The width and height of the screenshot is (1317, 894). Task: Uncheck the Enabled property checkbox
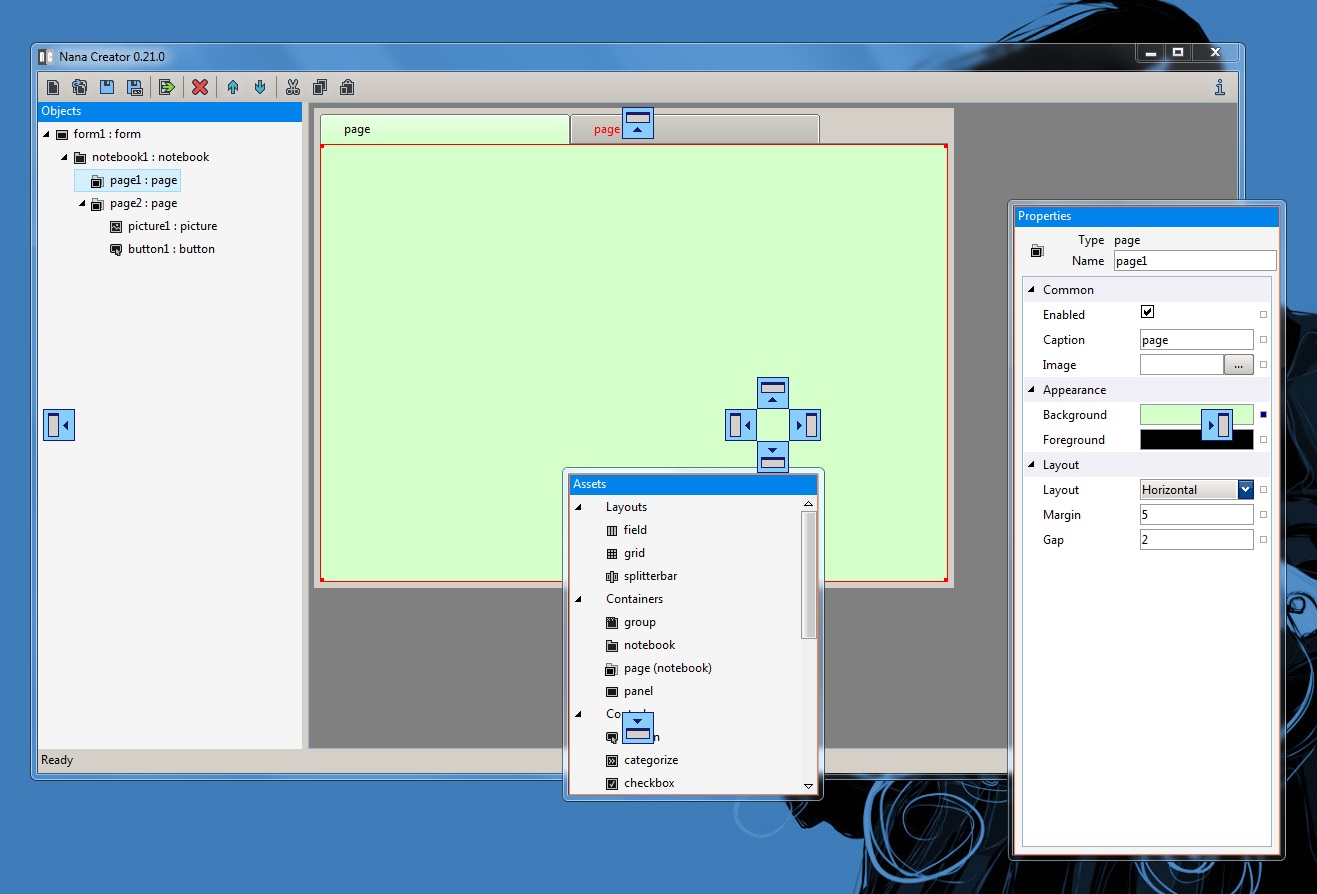[1148, 312]
